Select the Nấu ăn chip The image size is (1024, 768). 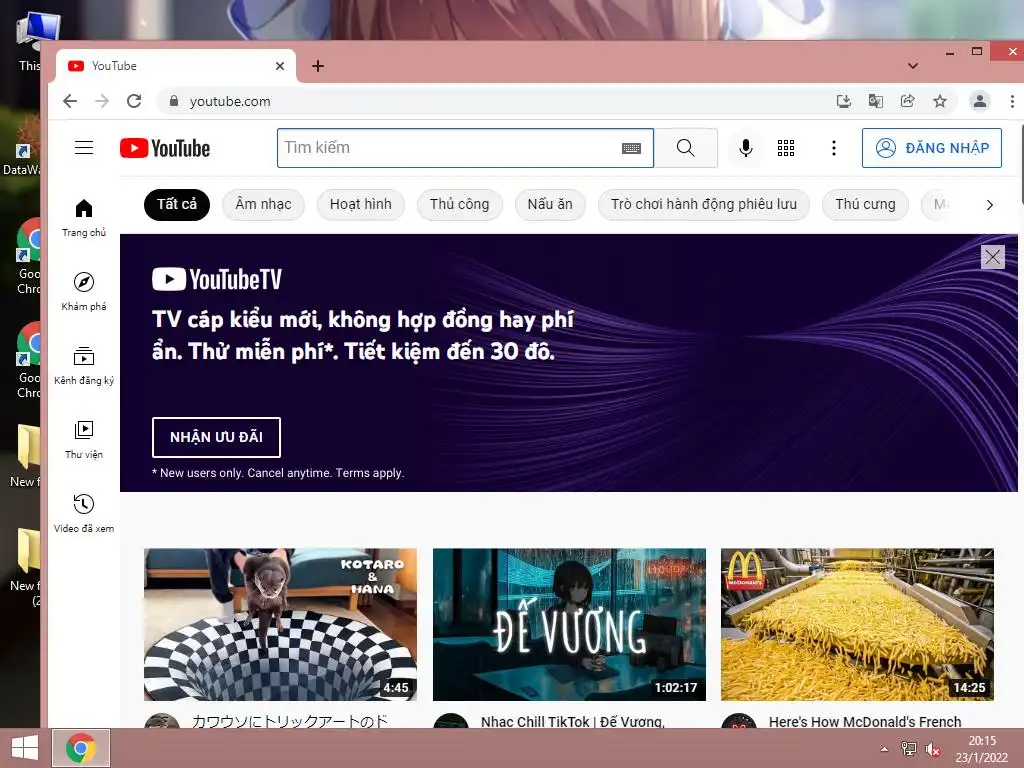point(550,204)
